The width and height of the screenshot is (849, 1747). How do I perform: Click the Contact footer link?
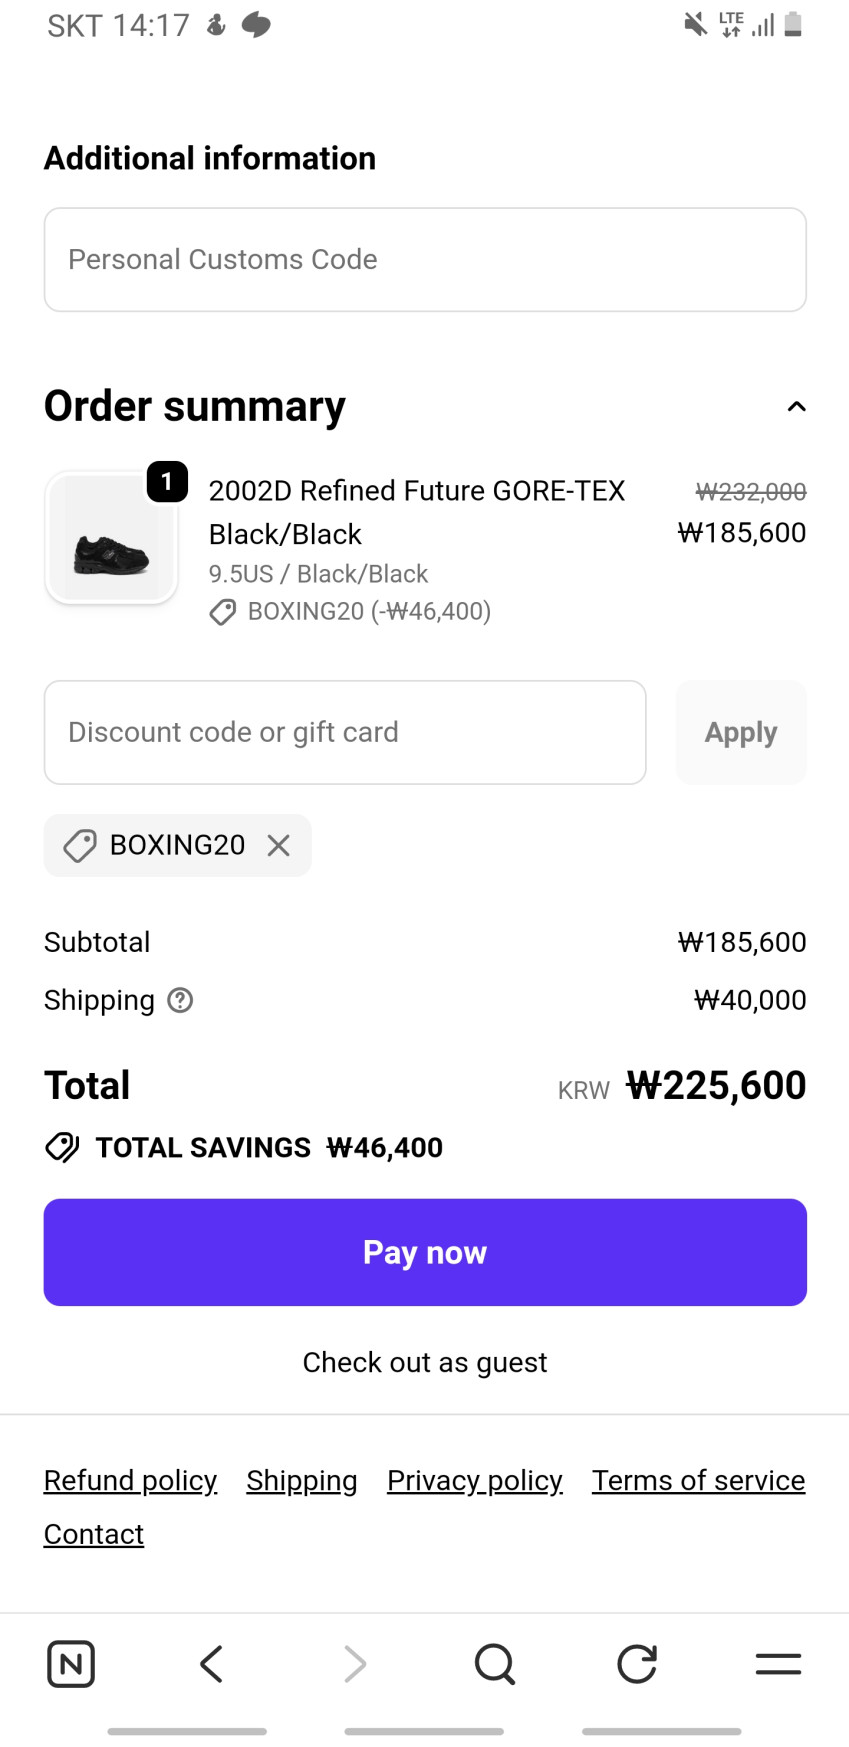(94, 1534)
